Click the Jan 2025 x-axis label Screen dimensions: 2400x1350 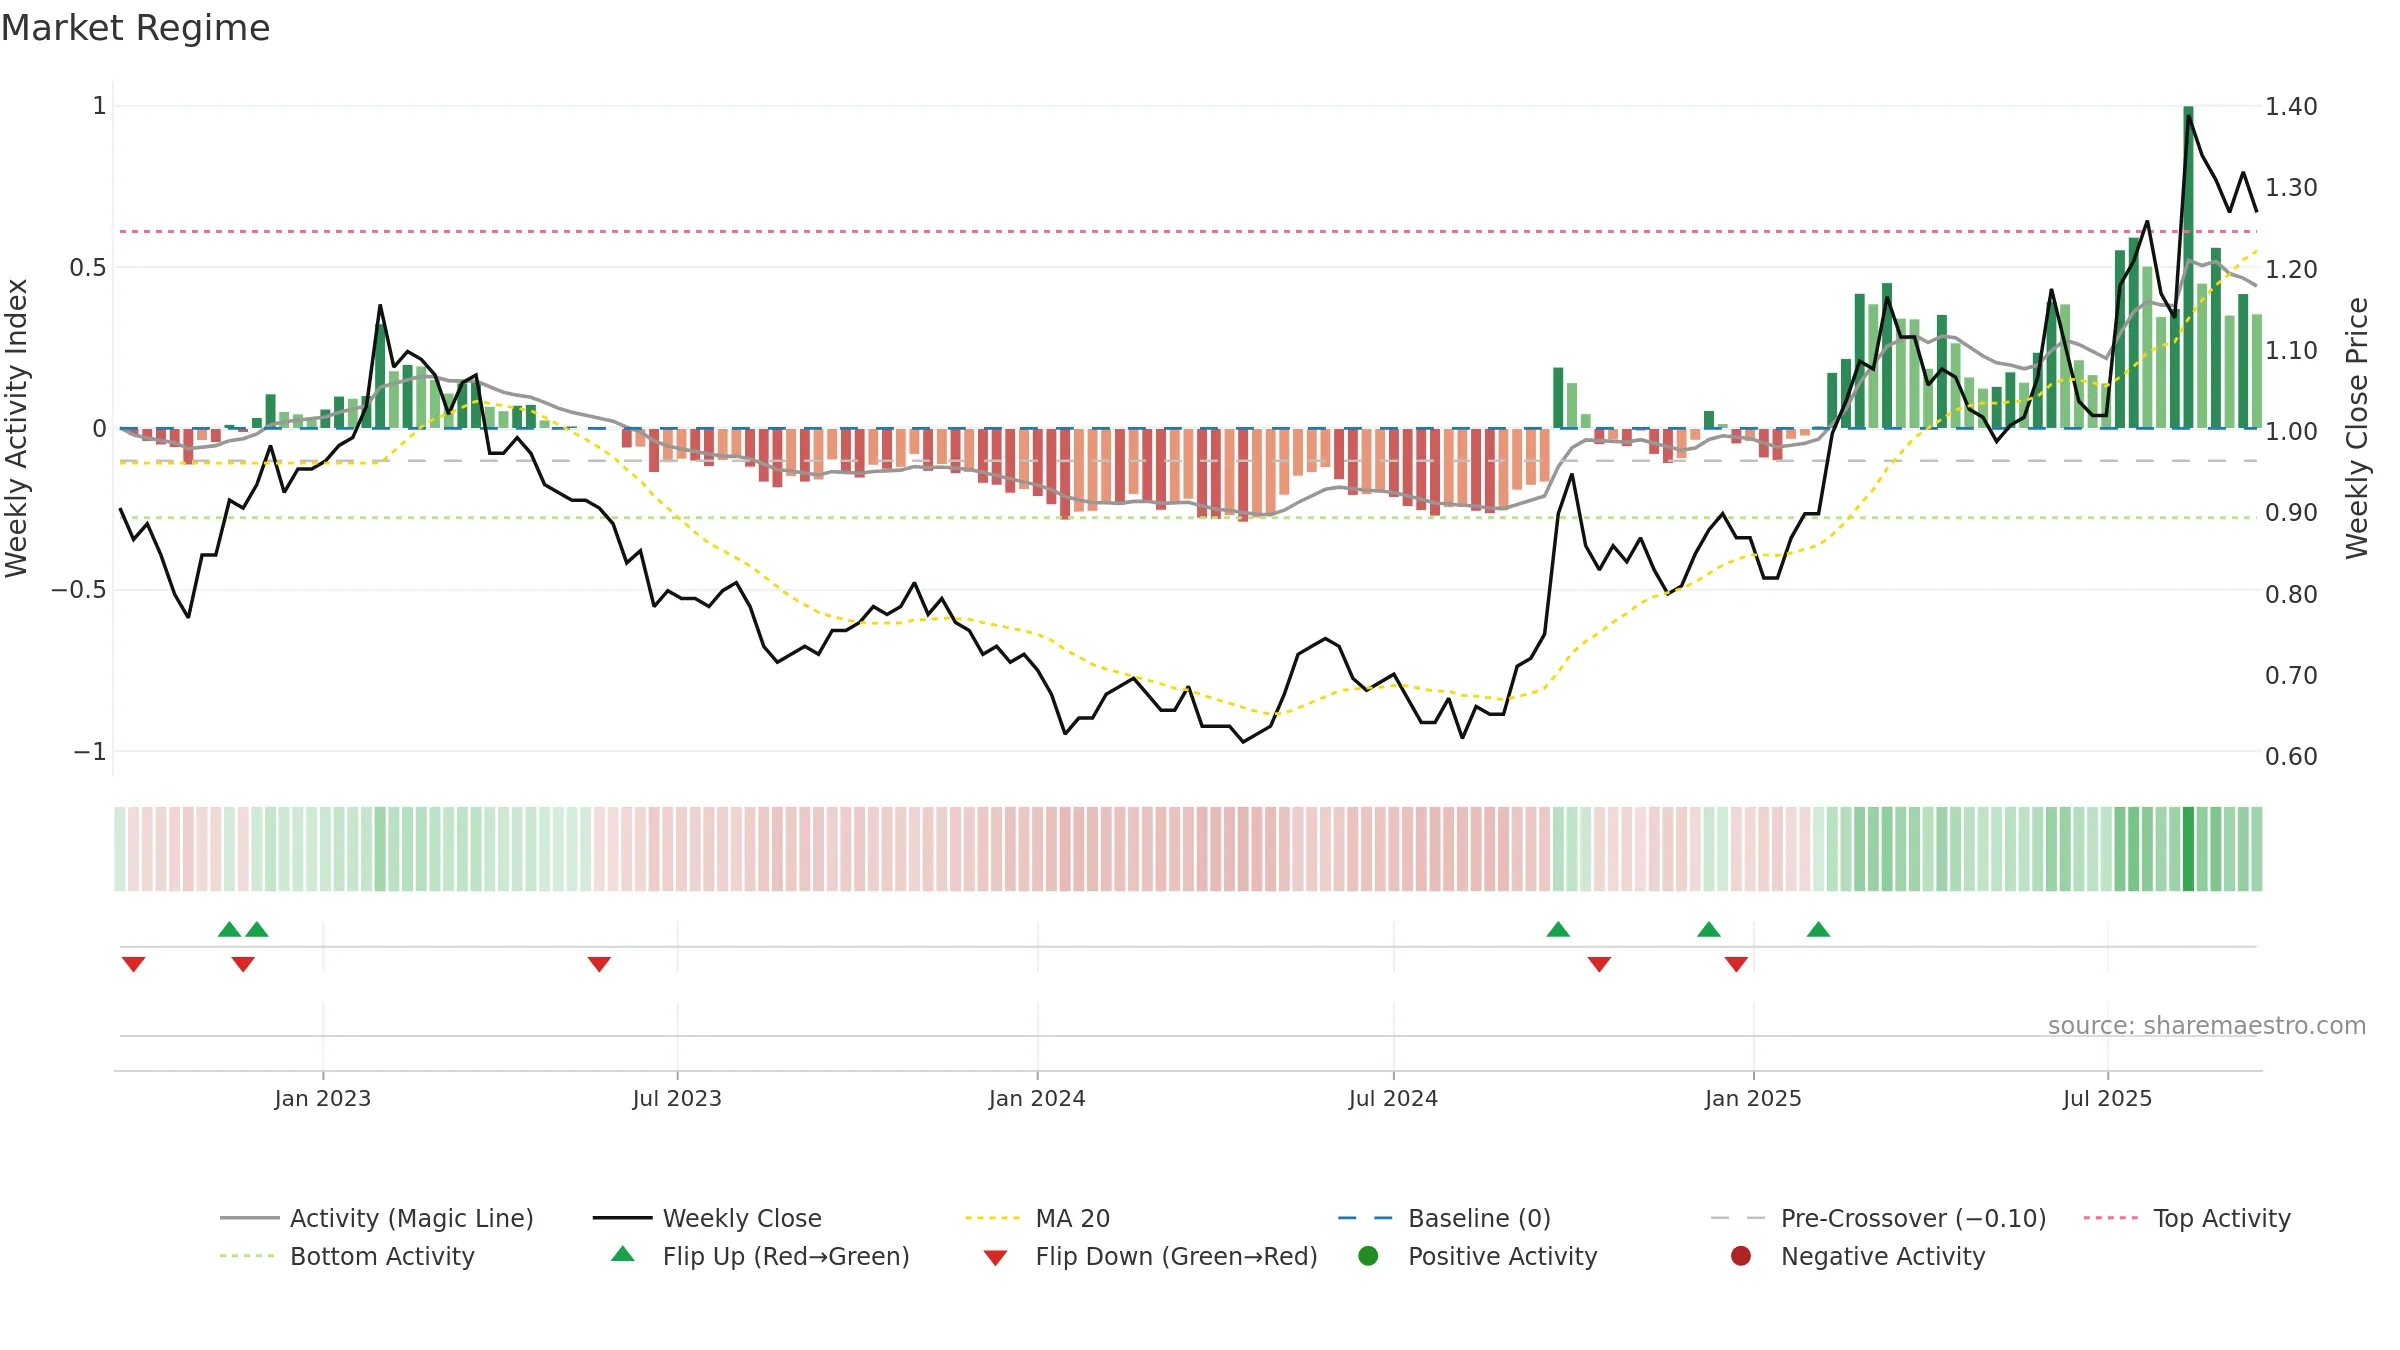pos(1753,1099)
